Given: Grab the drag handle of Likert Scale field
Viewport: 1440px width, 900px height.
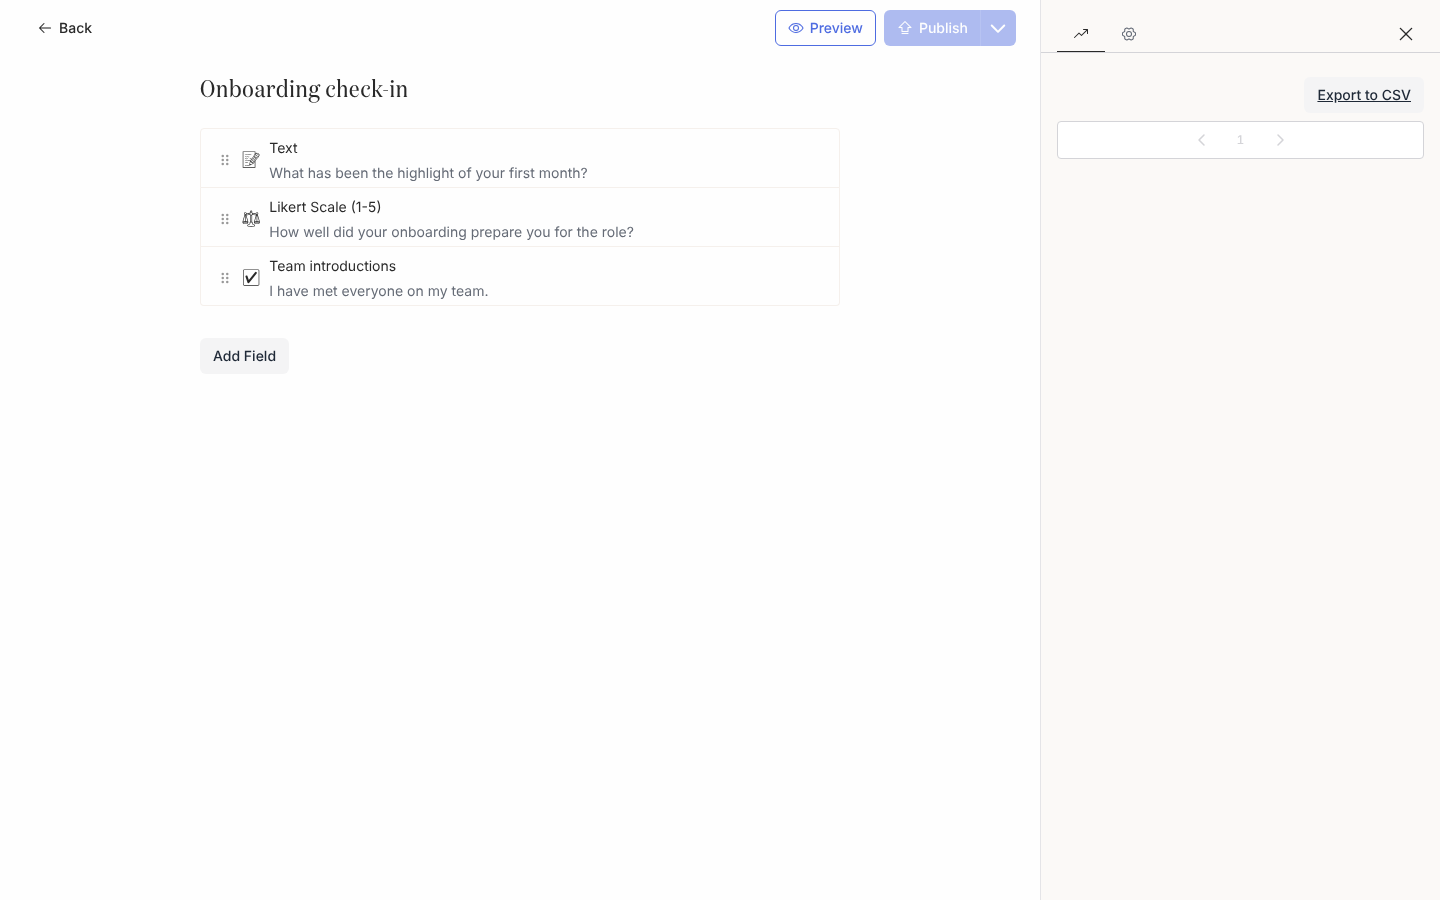Looking at the screenshot, I should coord(225,219).
